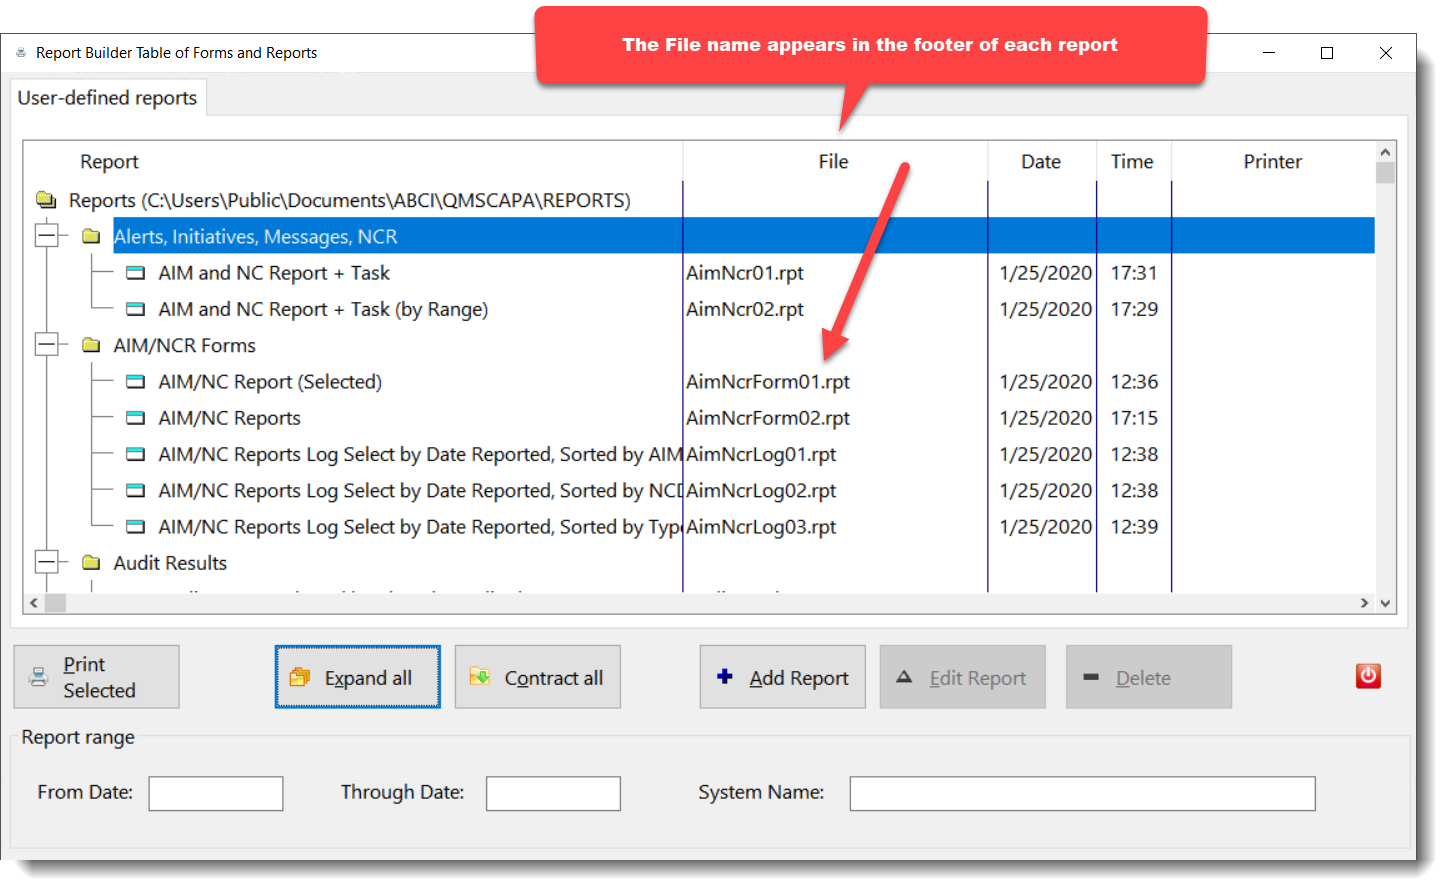Collapse the AIM/NCR Forms branch
The image size is (1450, 893).
47,344
